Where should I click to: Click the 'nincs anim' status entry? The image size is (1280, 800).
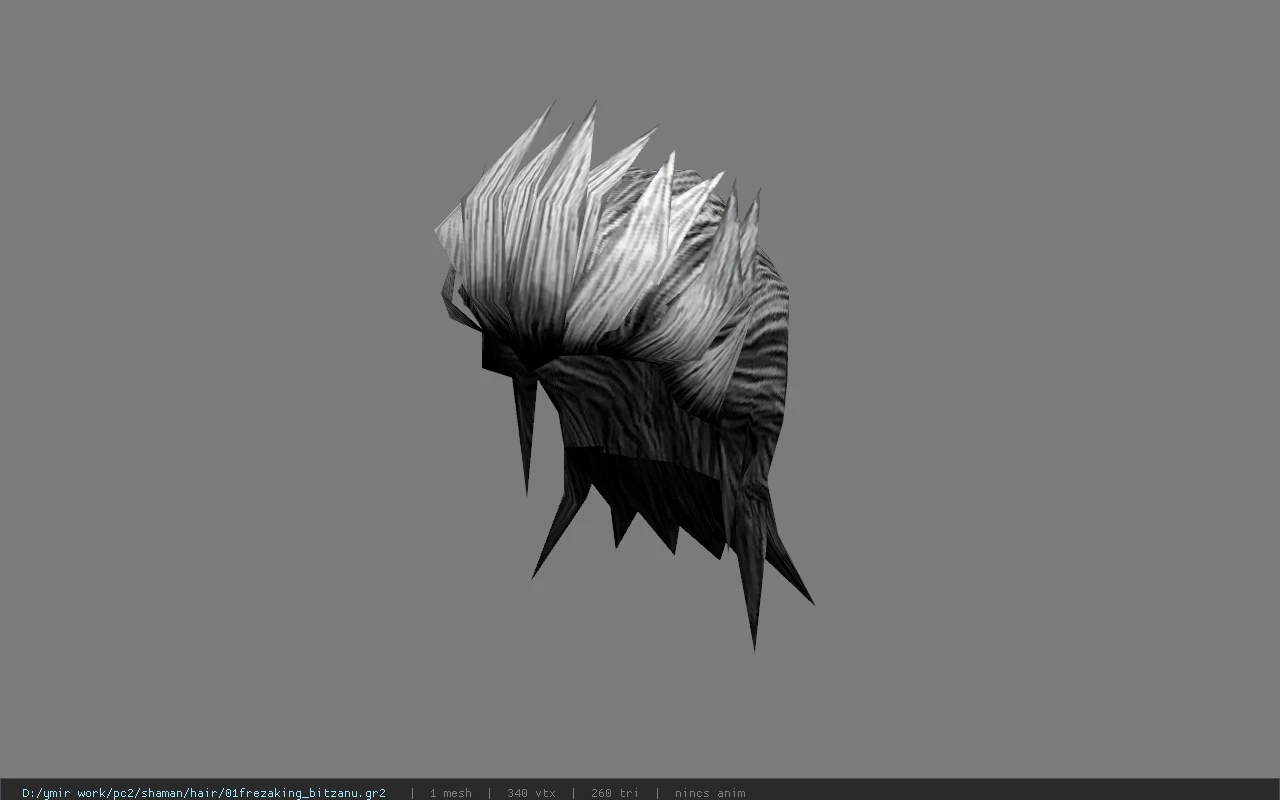point(710,793)
